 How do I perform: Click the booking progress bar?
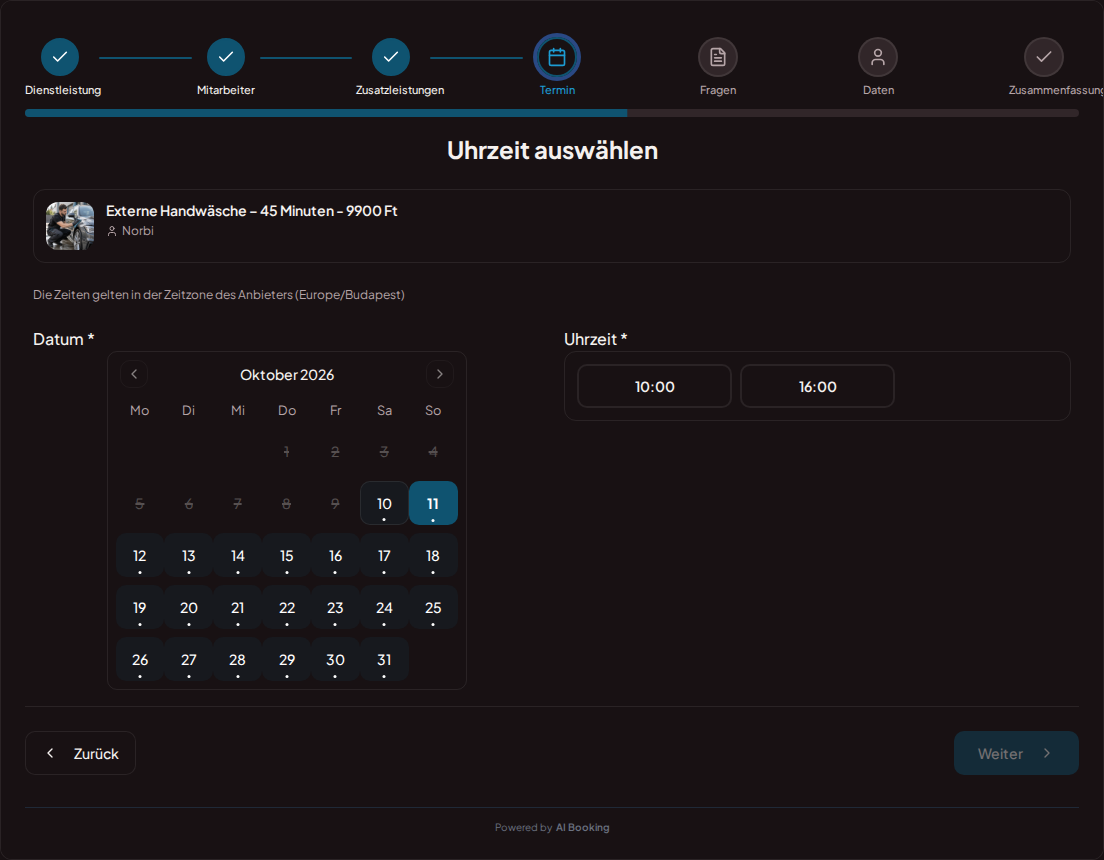551,113
